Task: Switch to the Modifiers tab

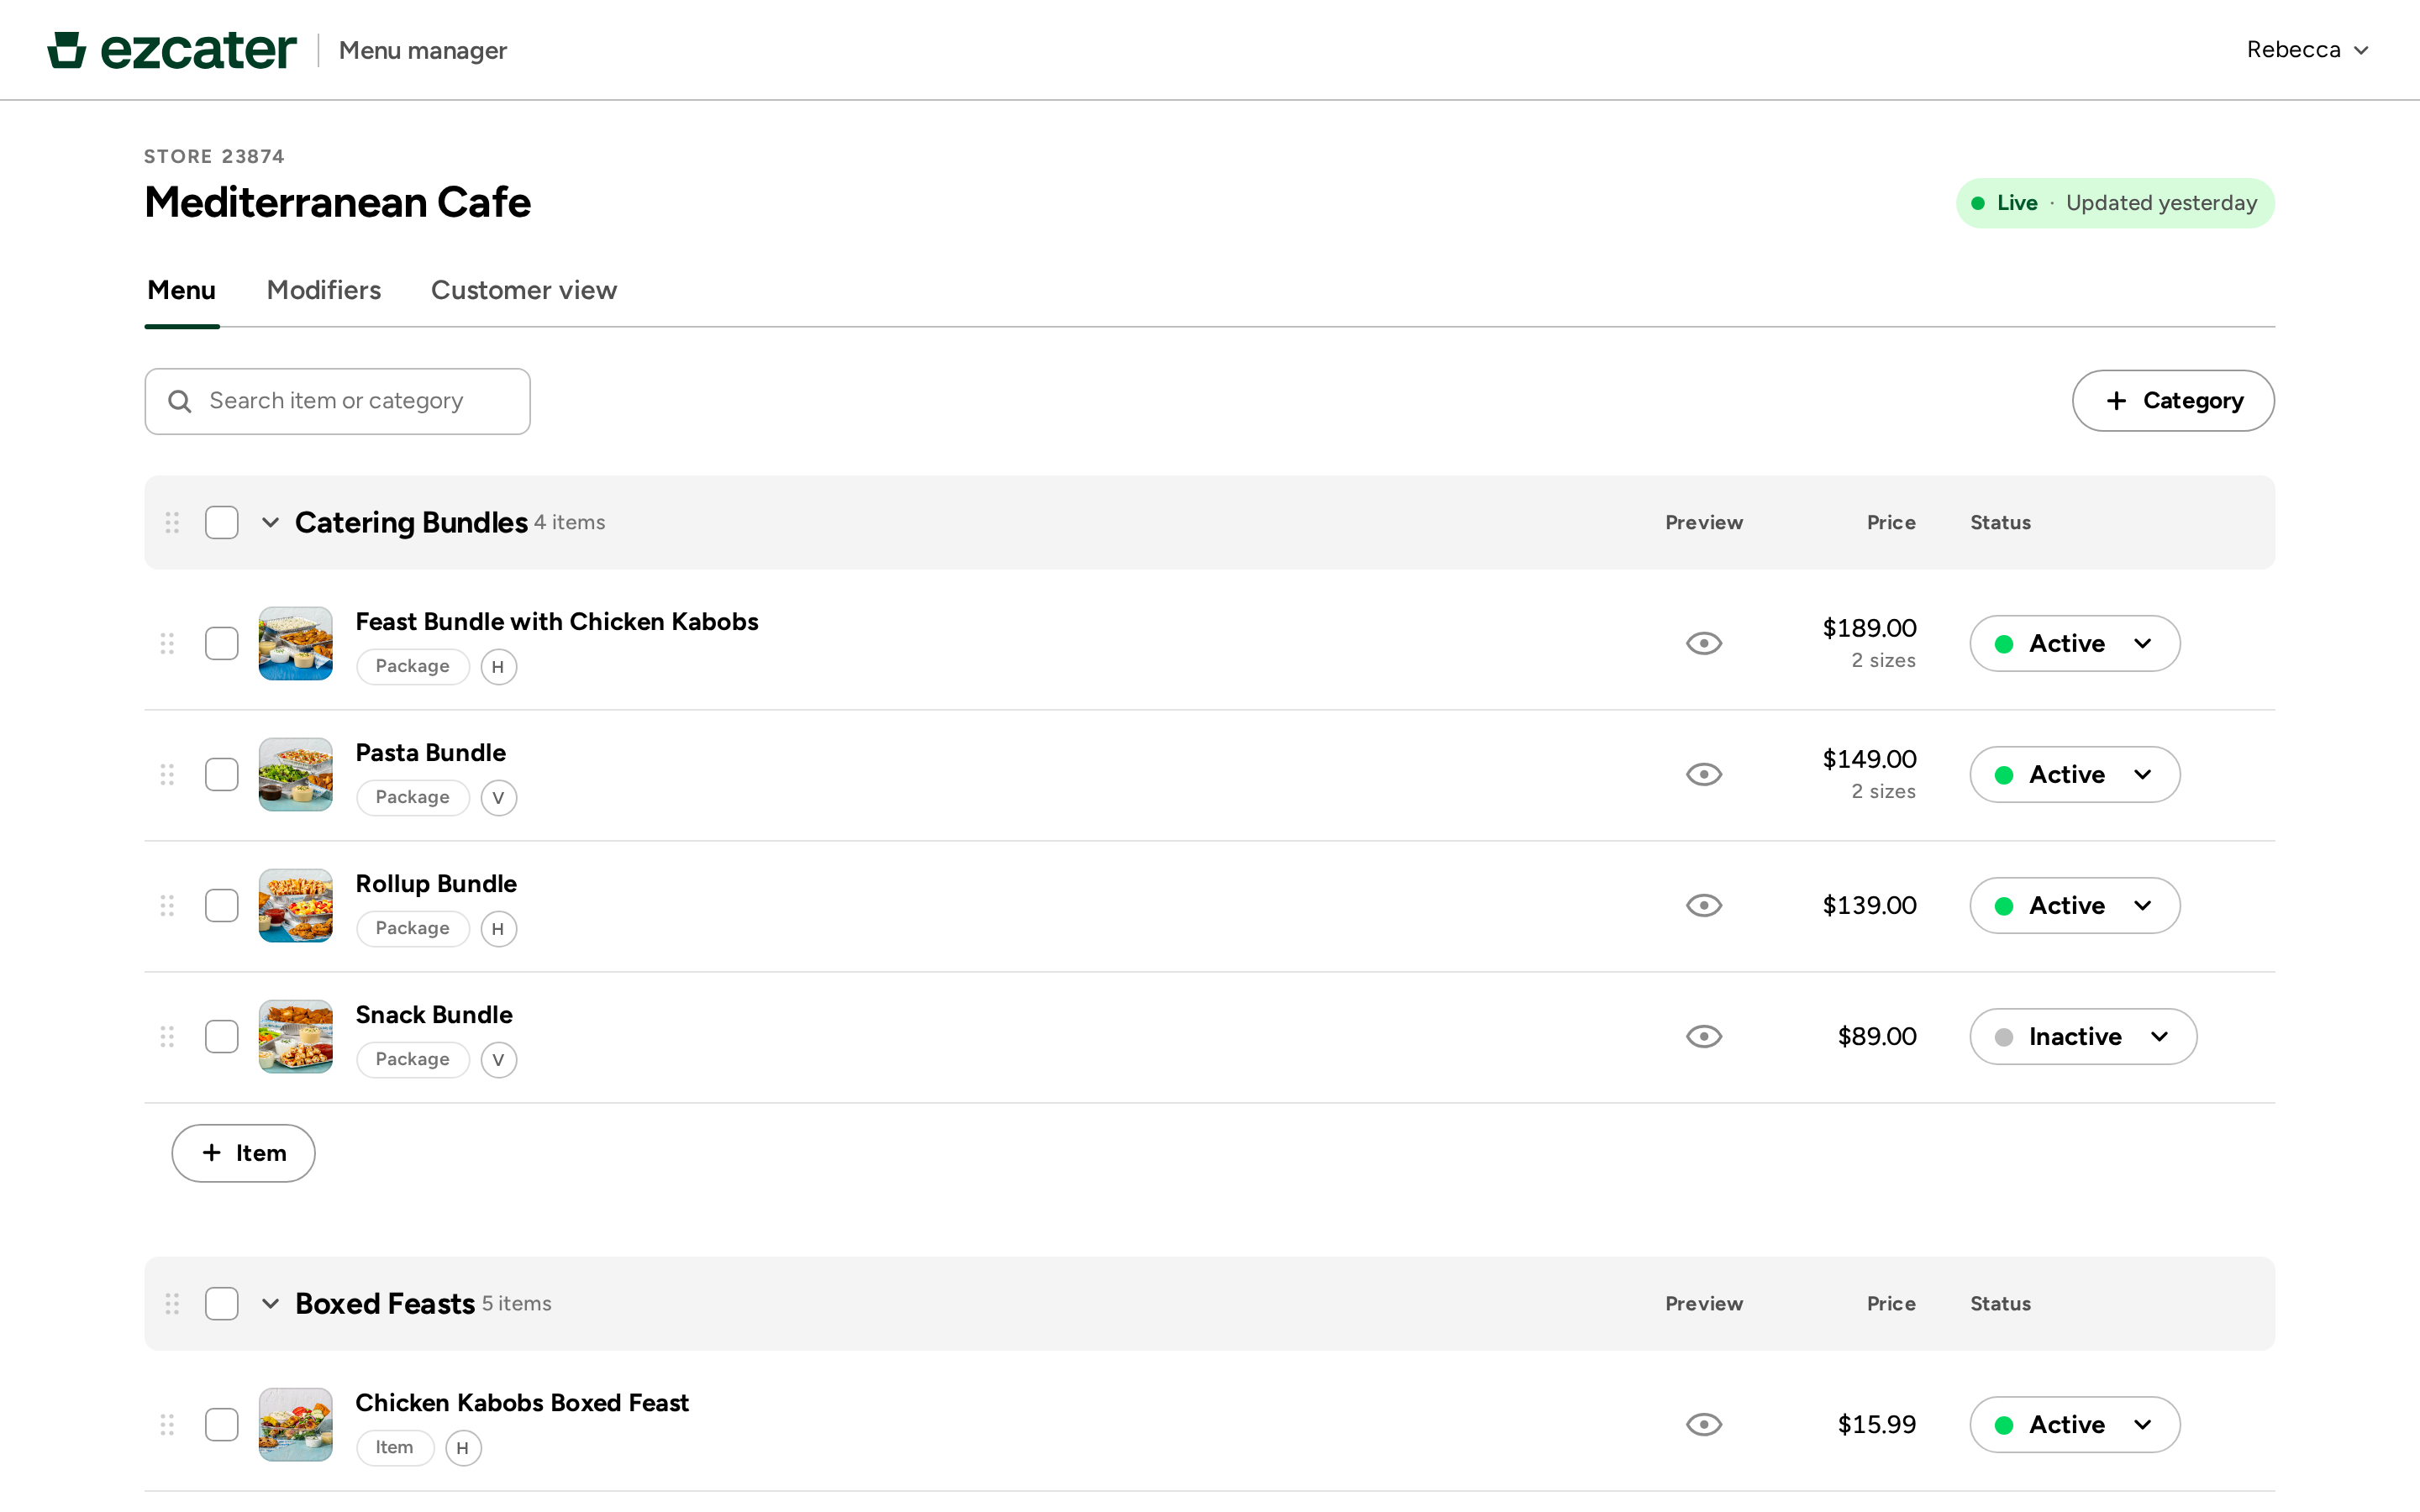Action: tap(324, 290)
